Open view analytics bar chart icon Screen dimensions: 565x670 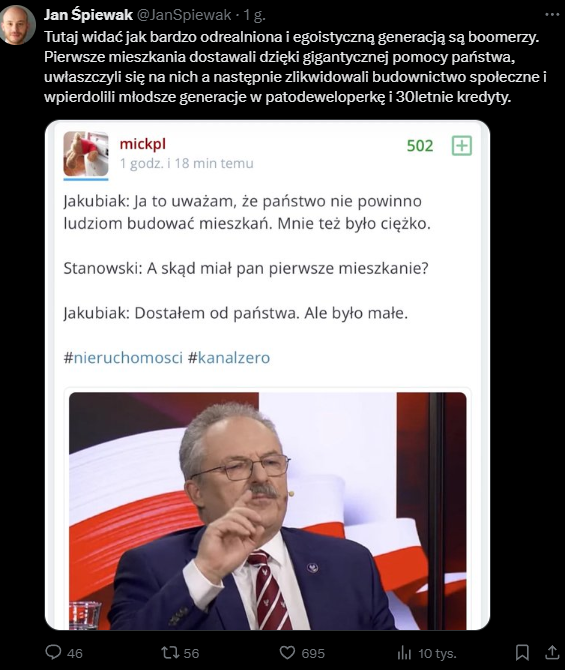coord(404,652)
